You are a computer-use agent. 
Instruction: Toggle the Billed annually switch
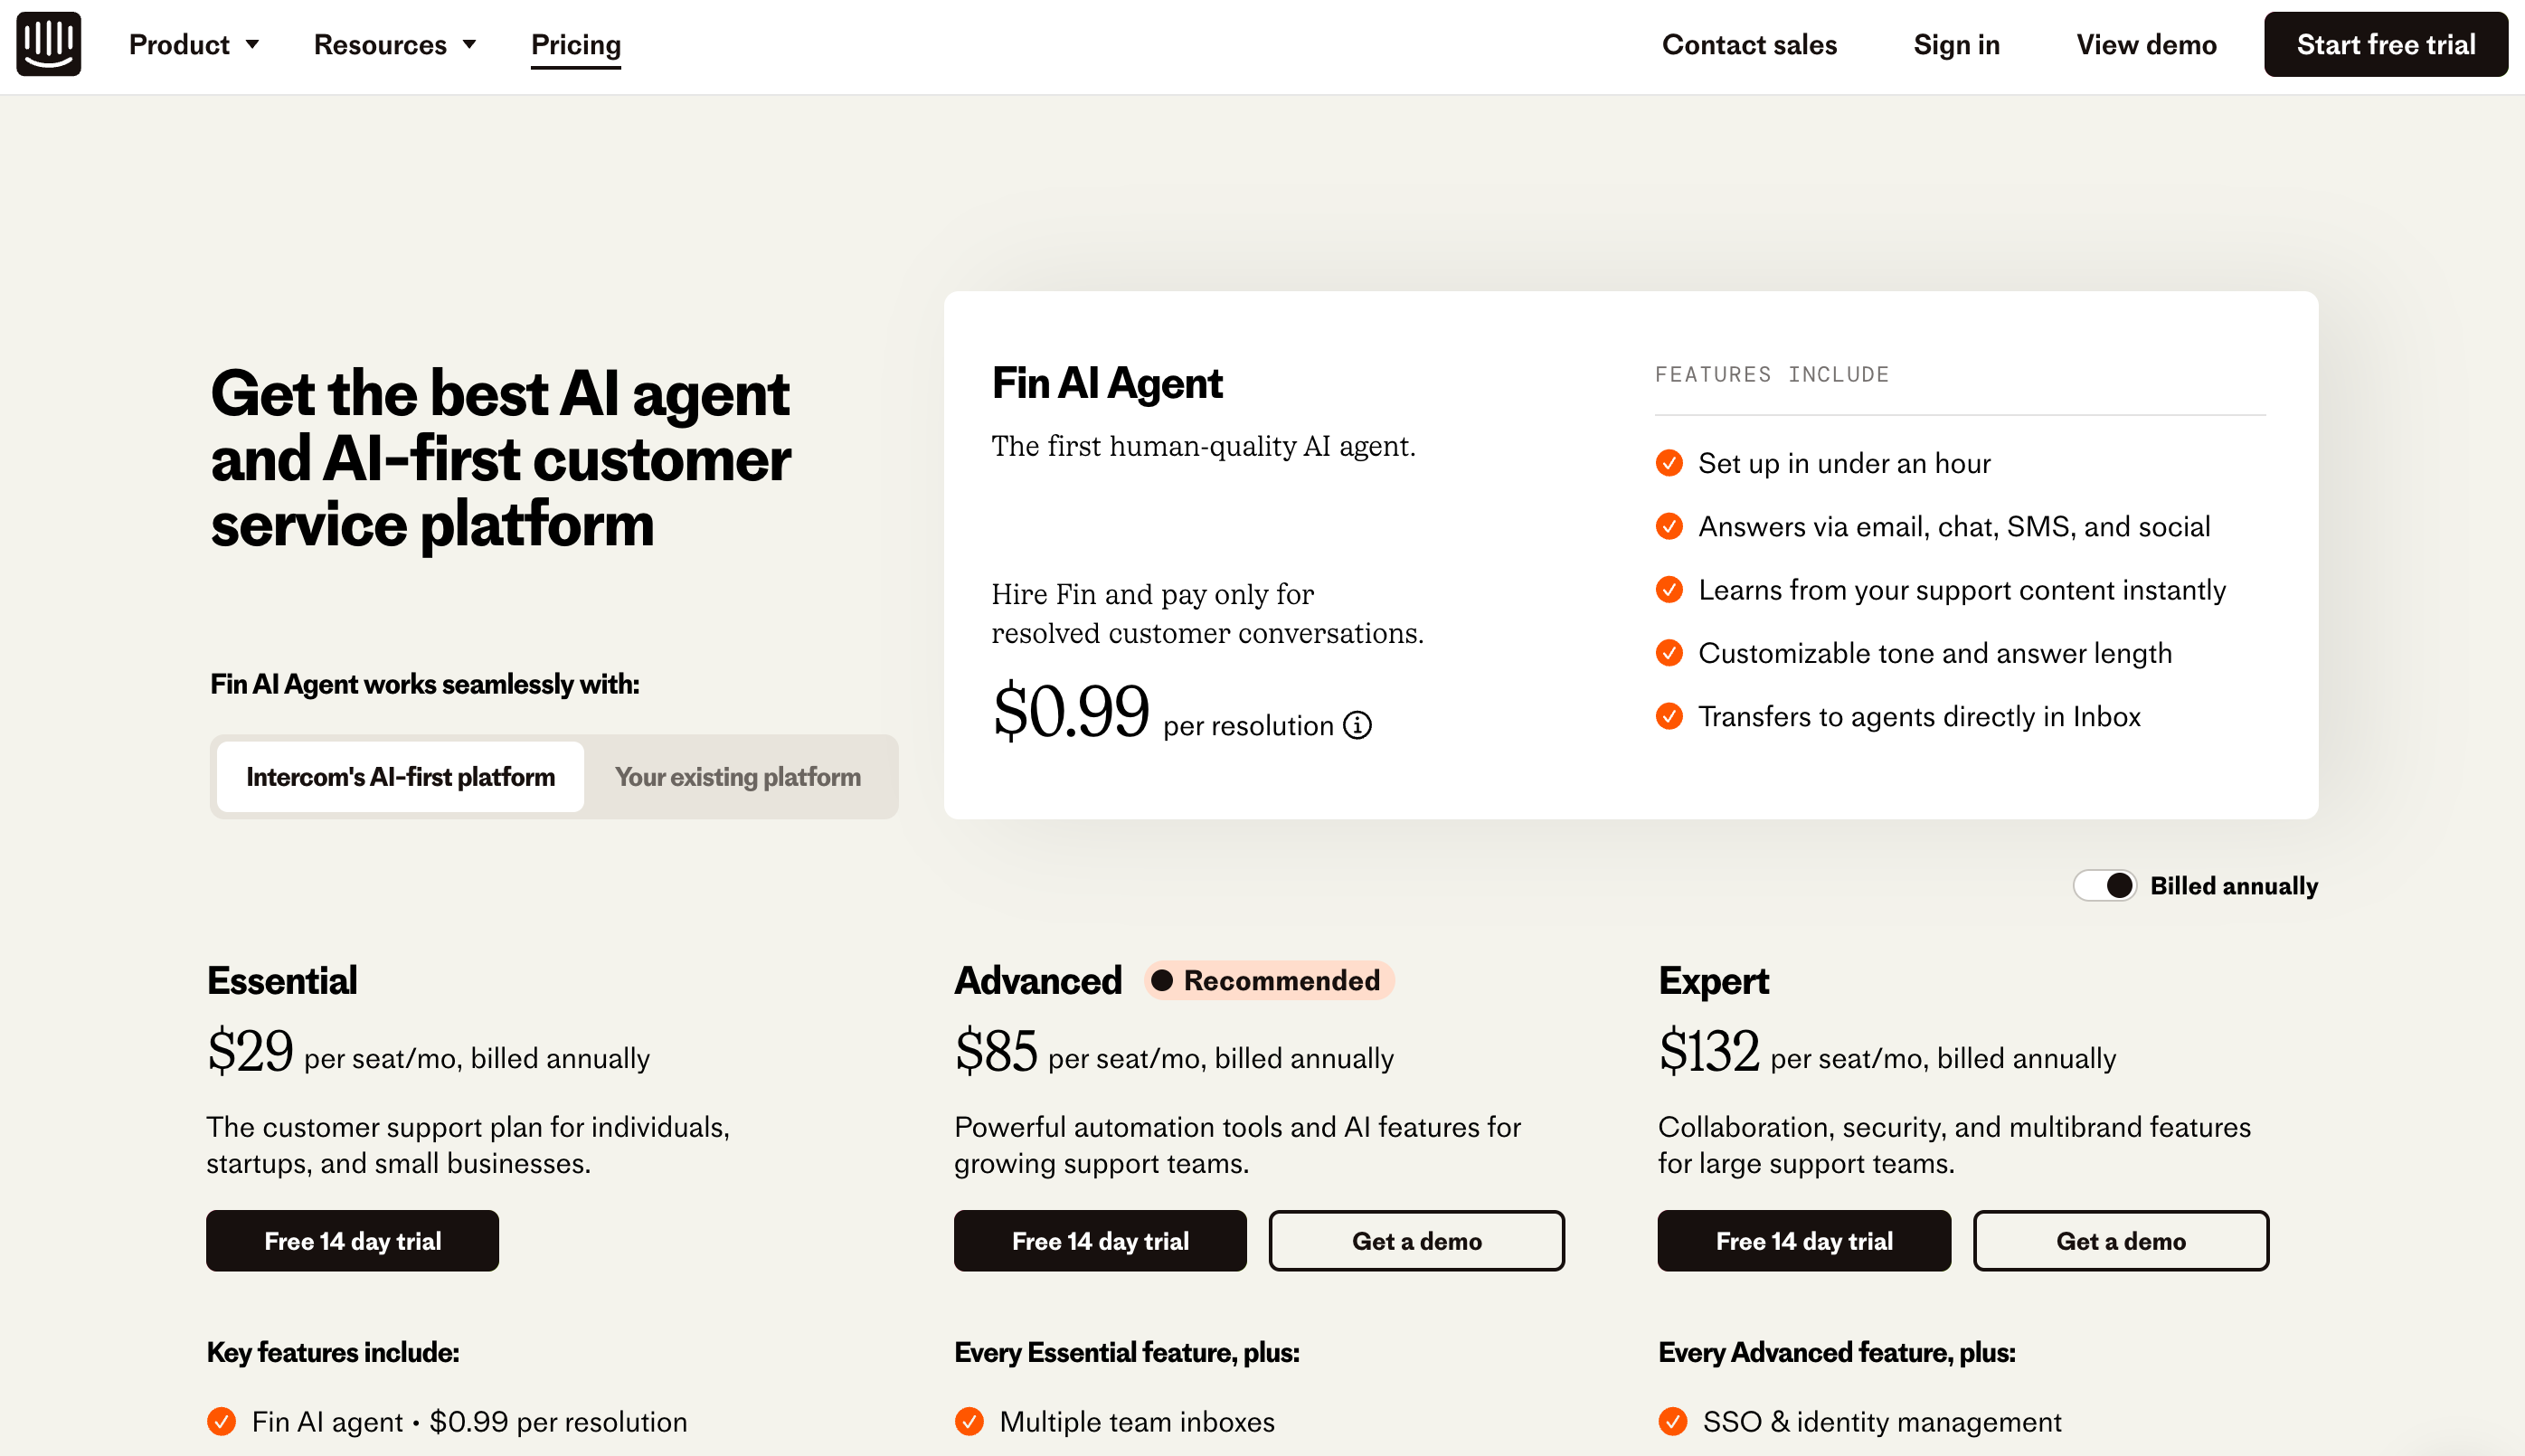click(2105, 885)
